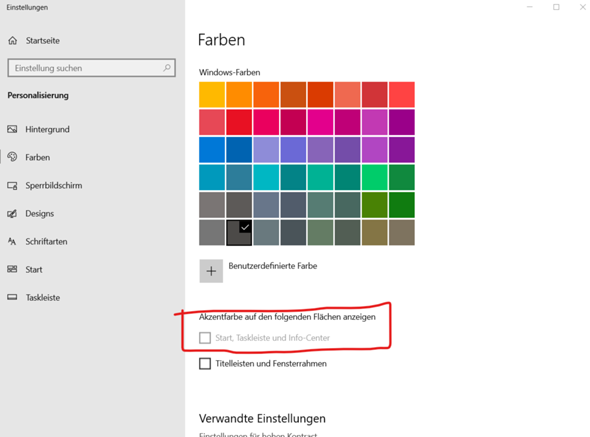Click the plus icon for custom color
This screenshot has height=437, width=590.
[211, 271]
